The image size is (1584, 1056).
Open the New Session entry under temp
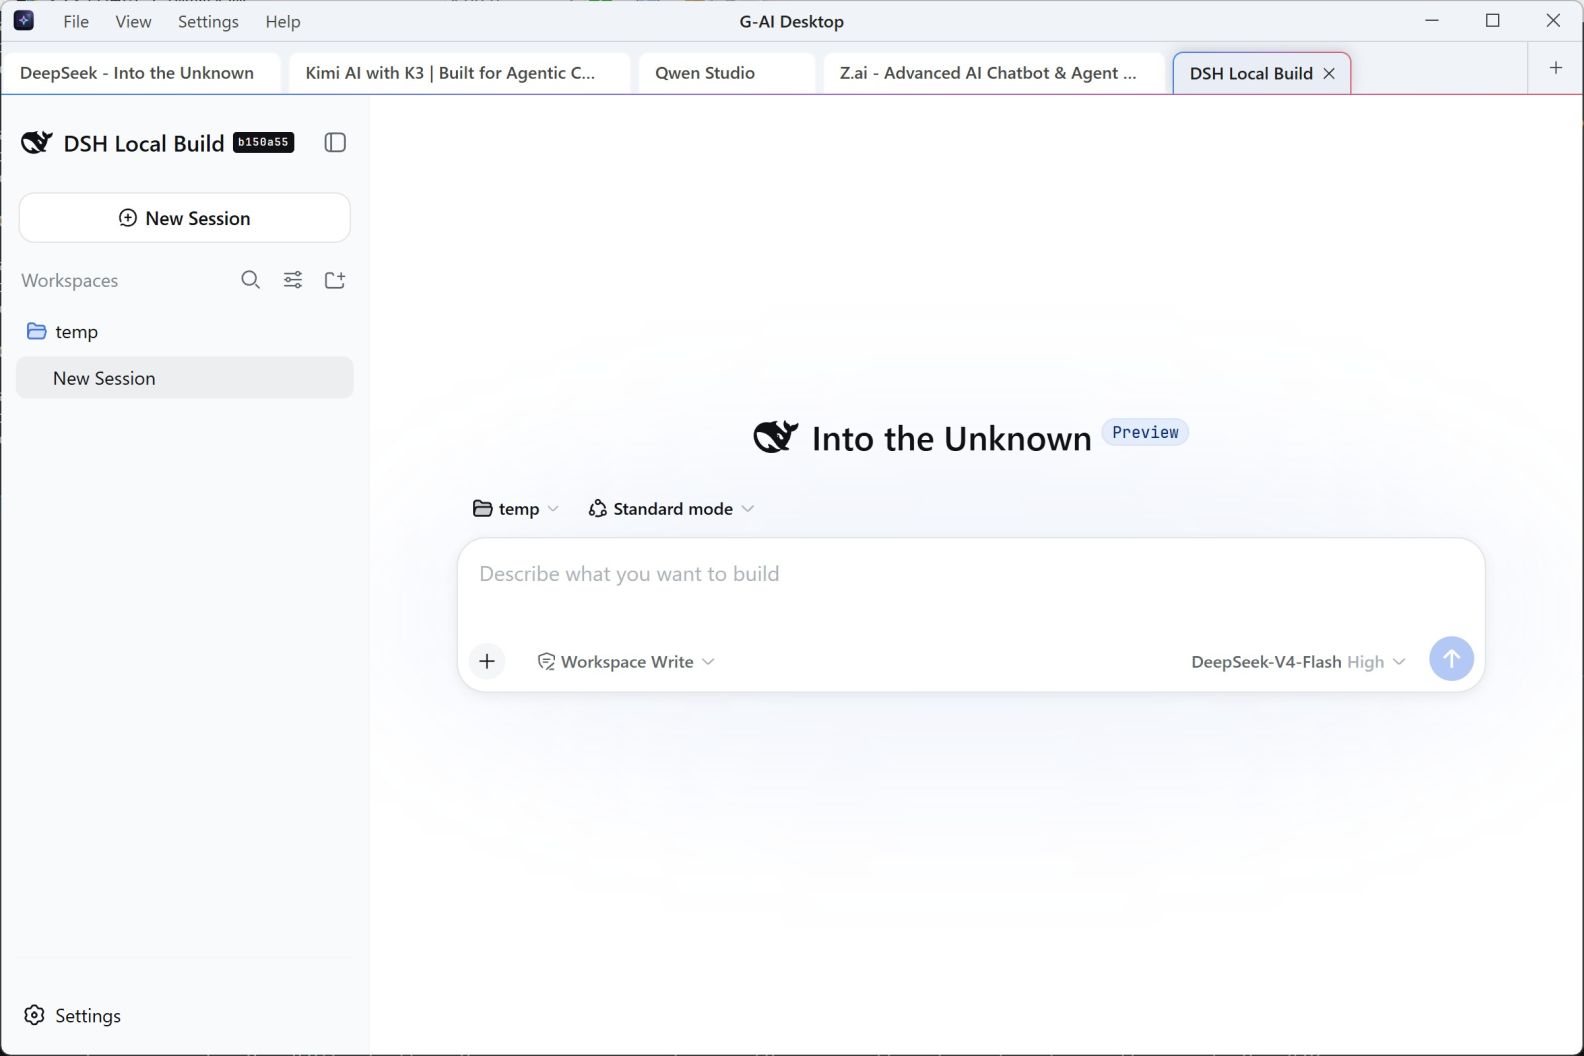pyautogui.click(x=185, y=378)
